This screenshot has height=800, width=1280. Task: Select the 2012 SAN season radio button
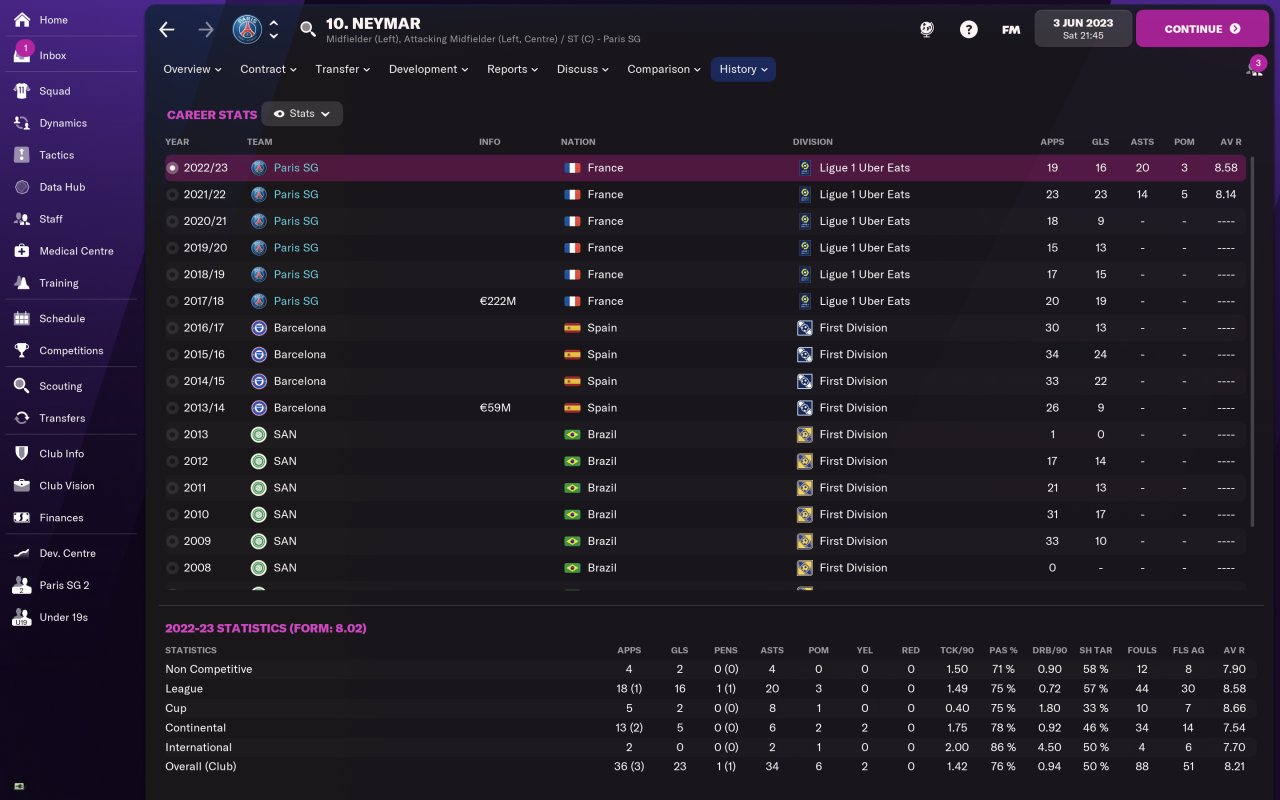coord(173,461)
